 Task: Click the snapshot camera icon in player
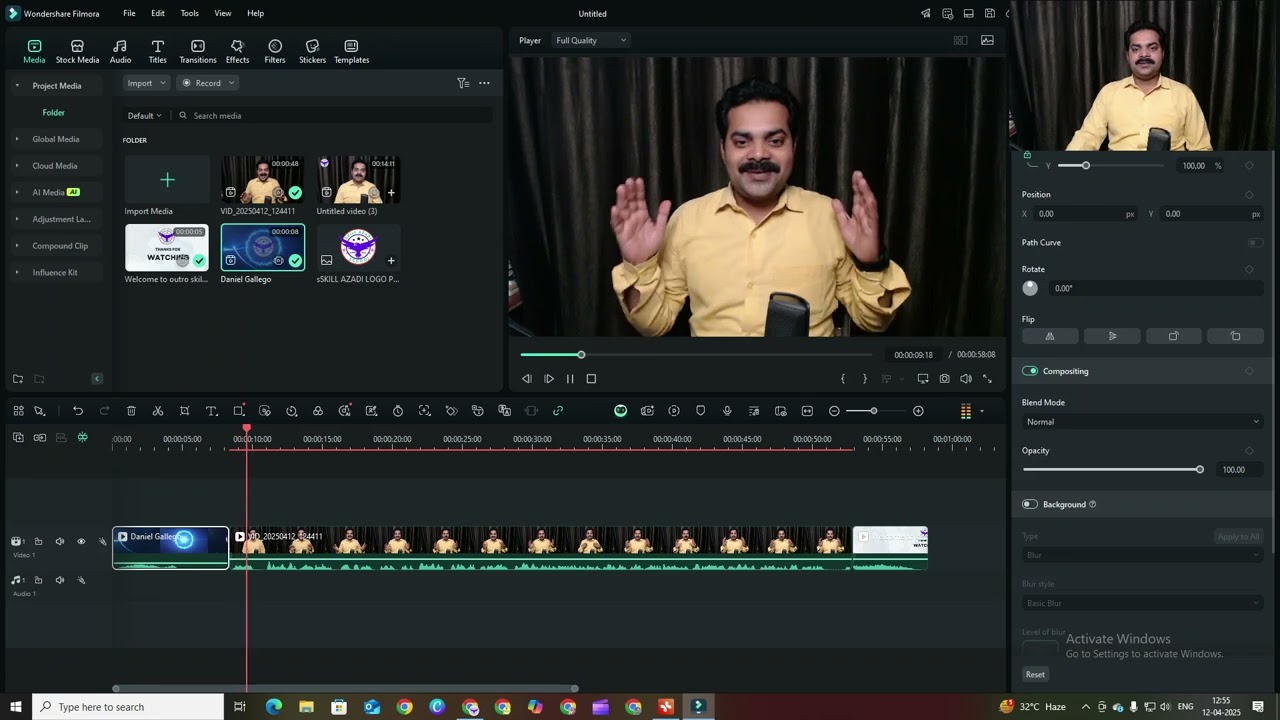(944, 379)
